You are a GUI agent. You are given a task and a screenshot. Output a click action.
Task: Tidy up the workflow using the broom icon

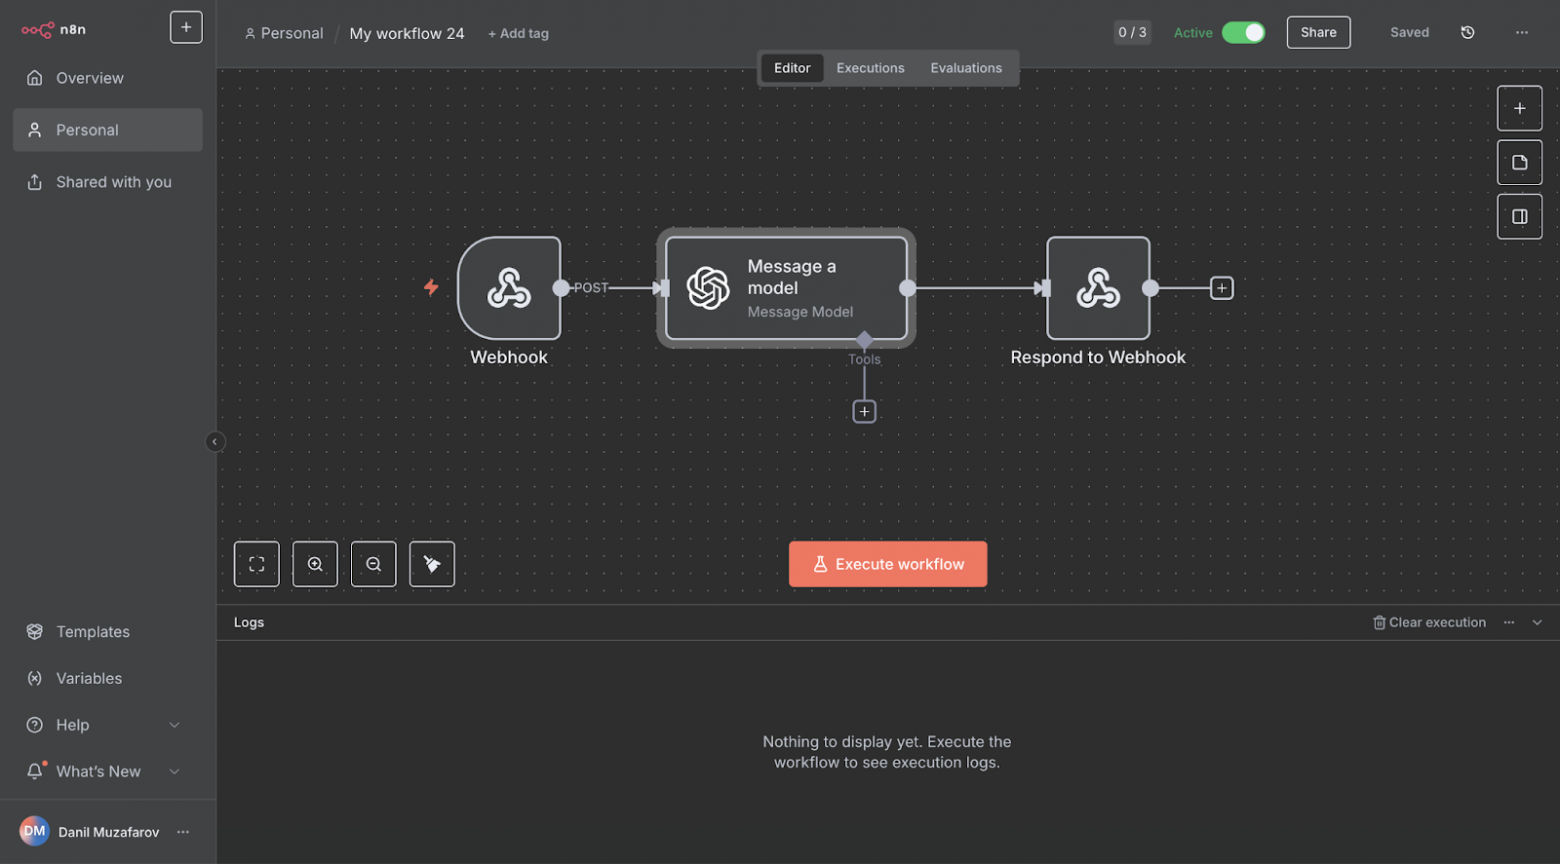431,563
